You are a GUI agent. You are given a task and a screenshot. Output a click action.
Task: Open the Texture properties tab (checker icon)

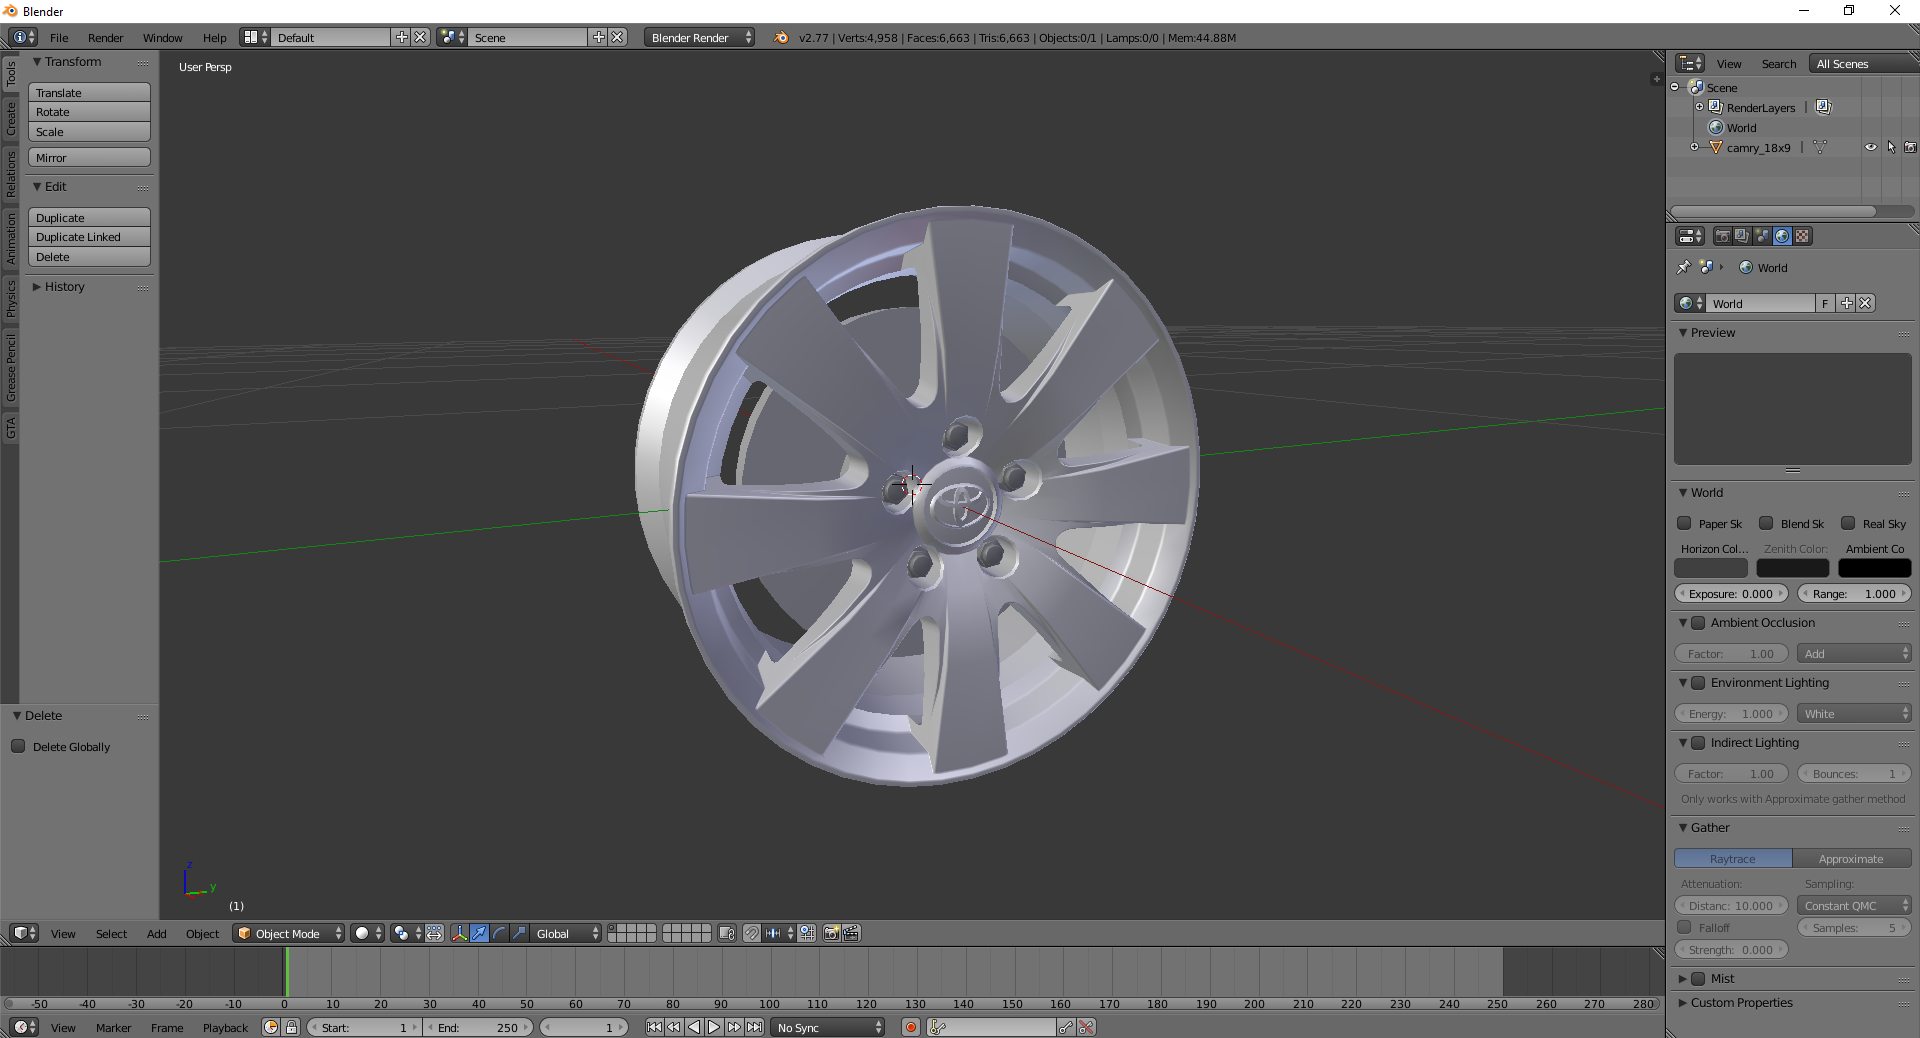pos(1802,236)
